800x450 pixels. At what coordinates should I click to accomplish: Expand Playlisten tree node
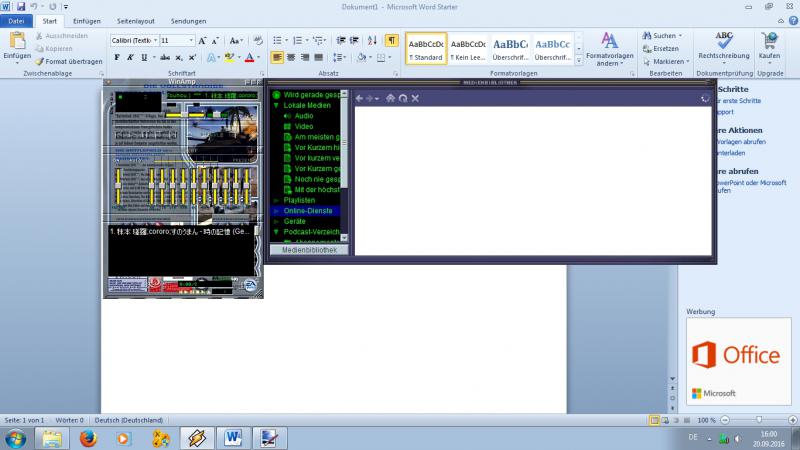pos(276,201)
